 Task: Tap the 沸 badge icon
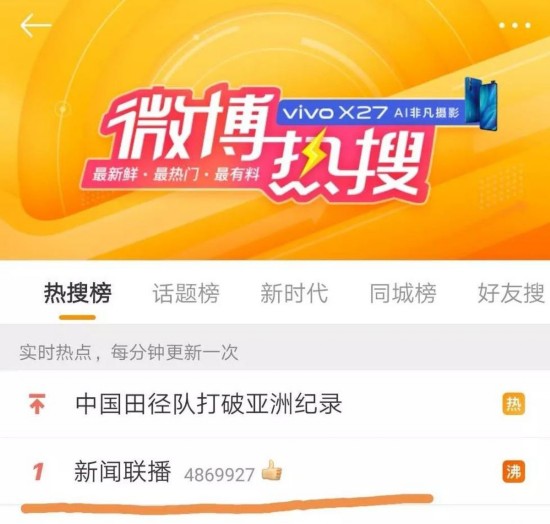(514, 472)
